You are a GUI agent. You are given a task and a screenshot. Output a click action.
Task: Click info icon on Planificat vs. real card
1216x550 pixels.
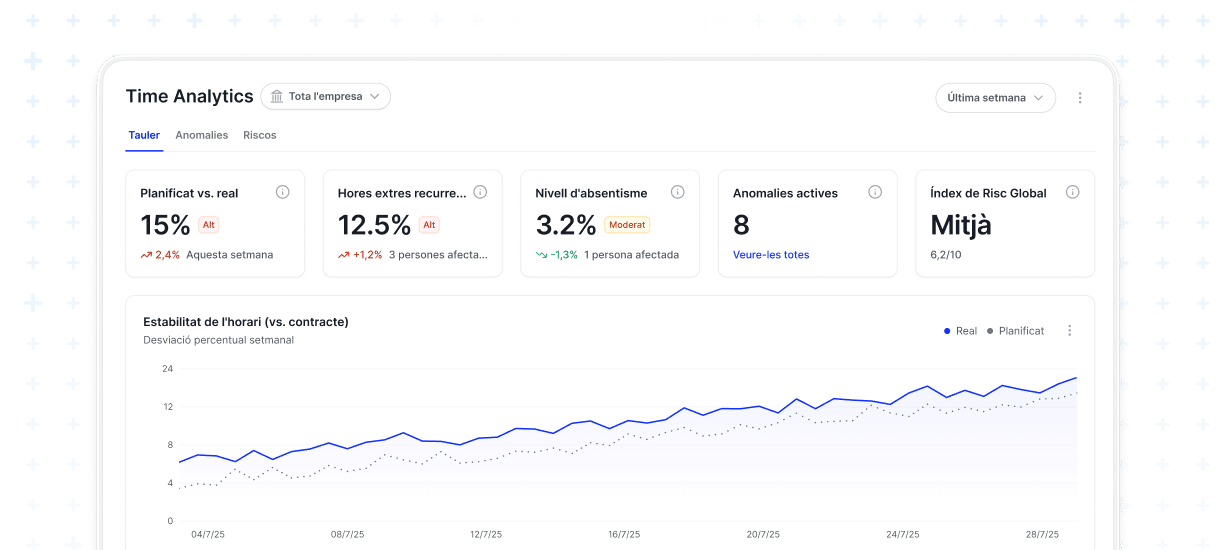tap(282, 192)
